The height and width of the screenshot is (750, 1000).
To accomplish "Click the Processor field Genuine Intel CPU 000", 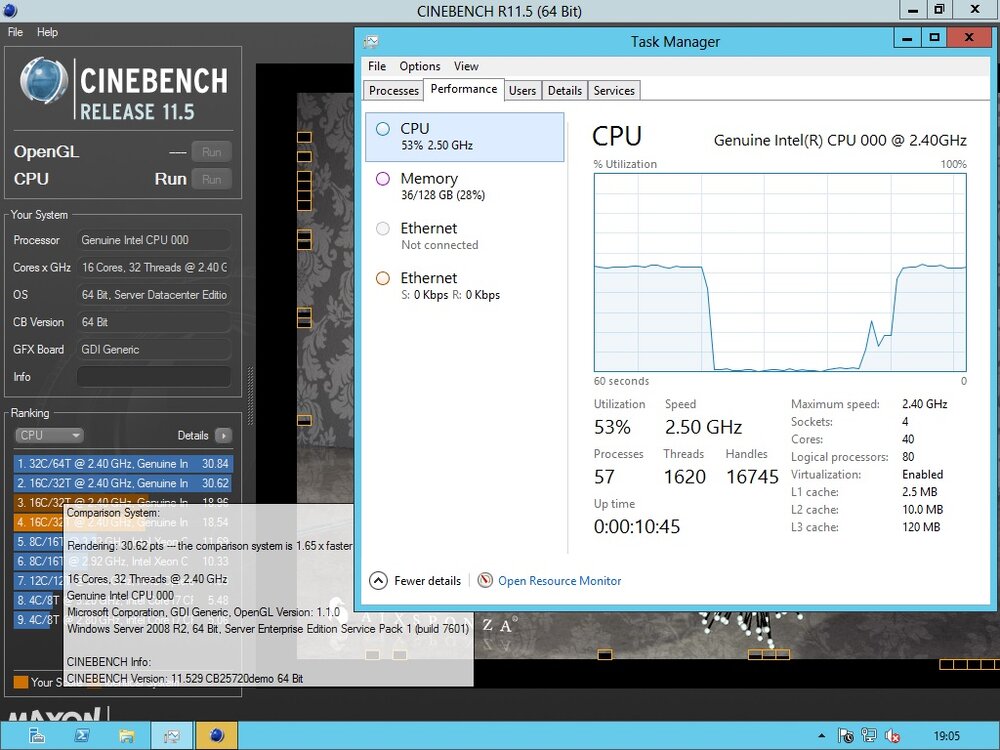I will click(x=154, y=240).
